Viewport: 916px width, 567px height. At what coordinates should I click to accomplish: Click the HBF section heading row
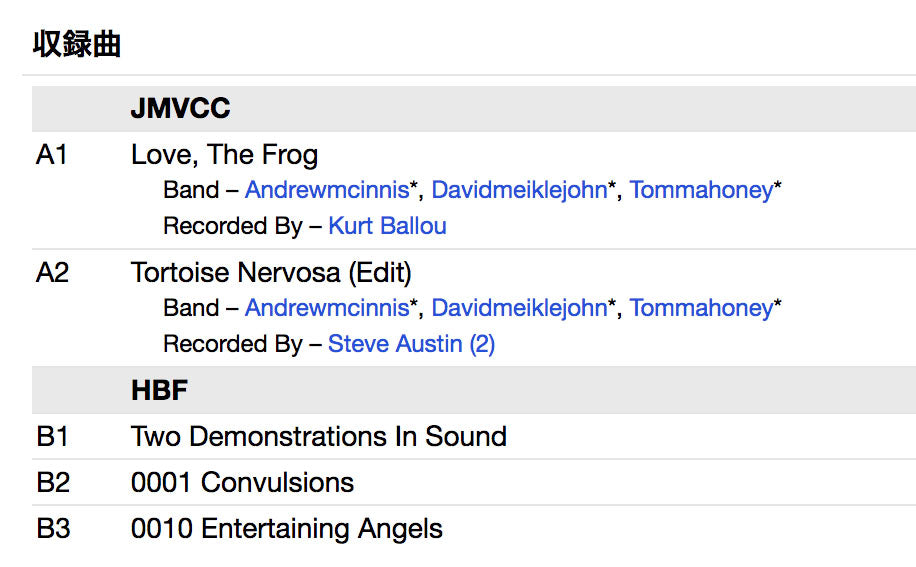[x=159, y=390]
